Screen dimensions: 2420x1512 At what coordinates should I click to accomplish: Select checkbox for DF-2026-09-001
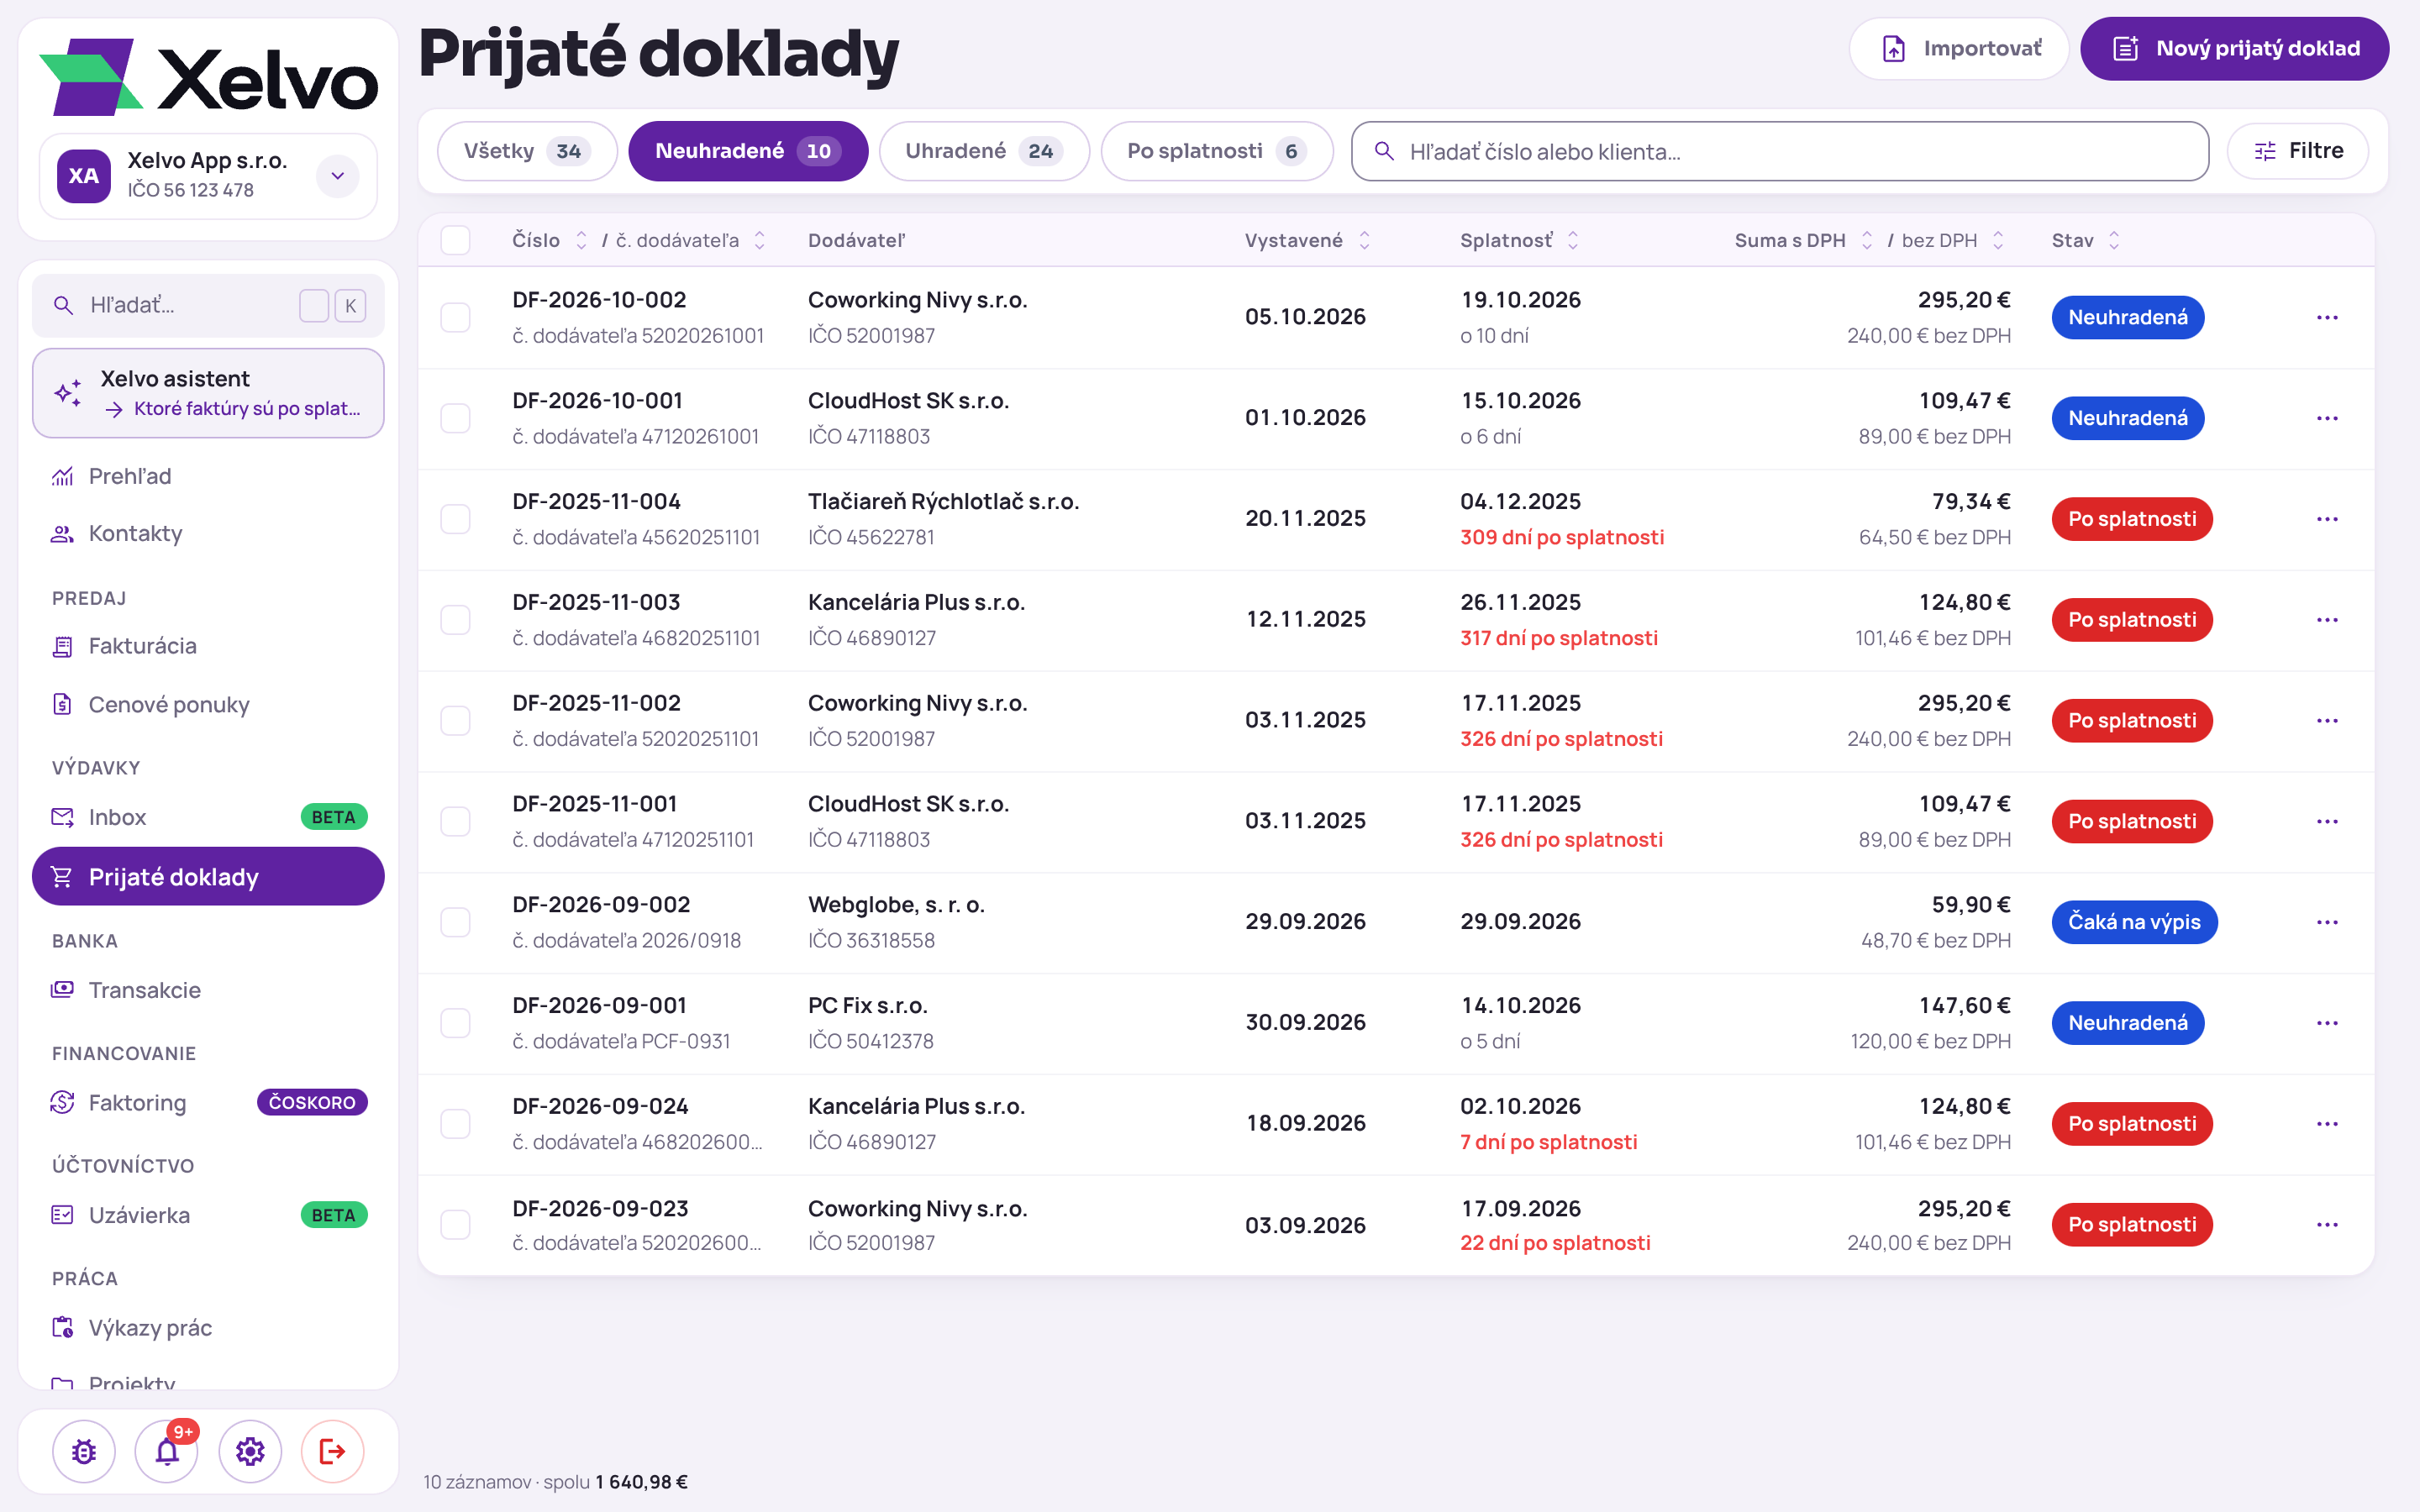click(x=455, y=1023)
